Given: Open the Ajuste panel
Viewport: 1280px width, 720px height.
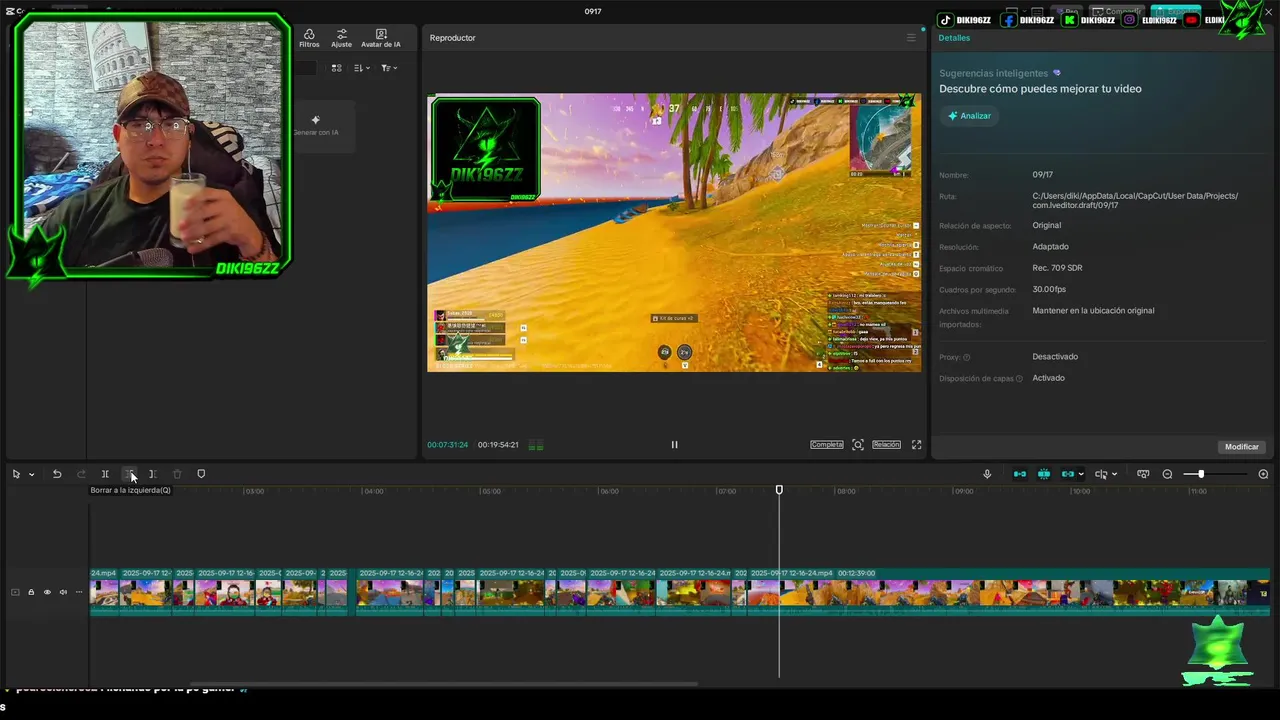Looking at the screenshot, I should [341, 38].
